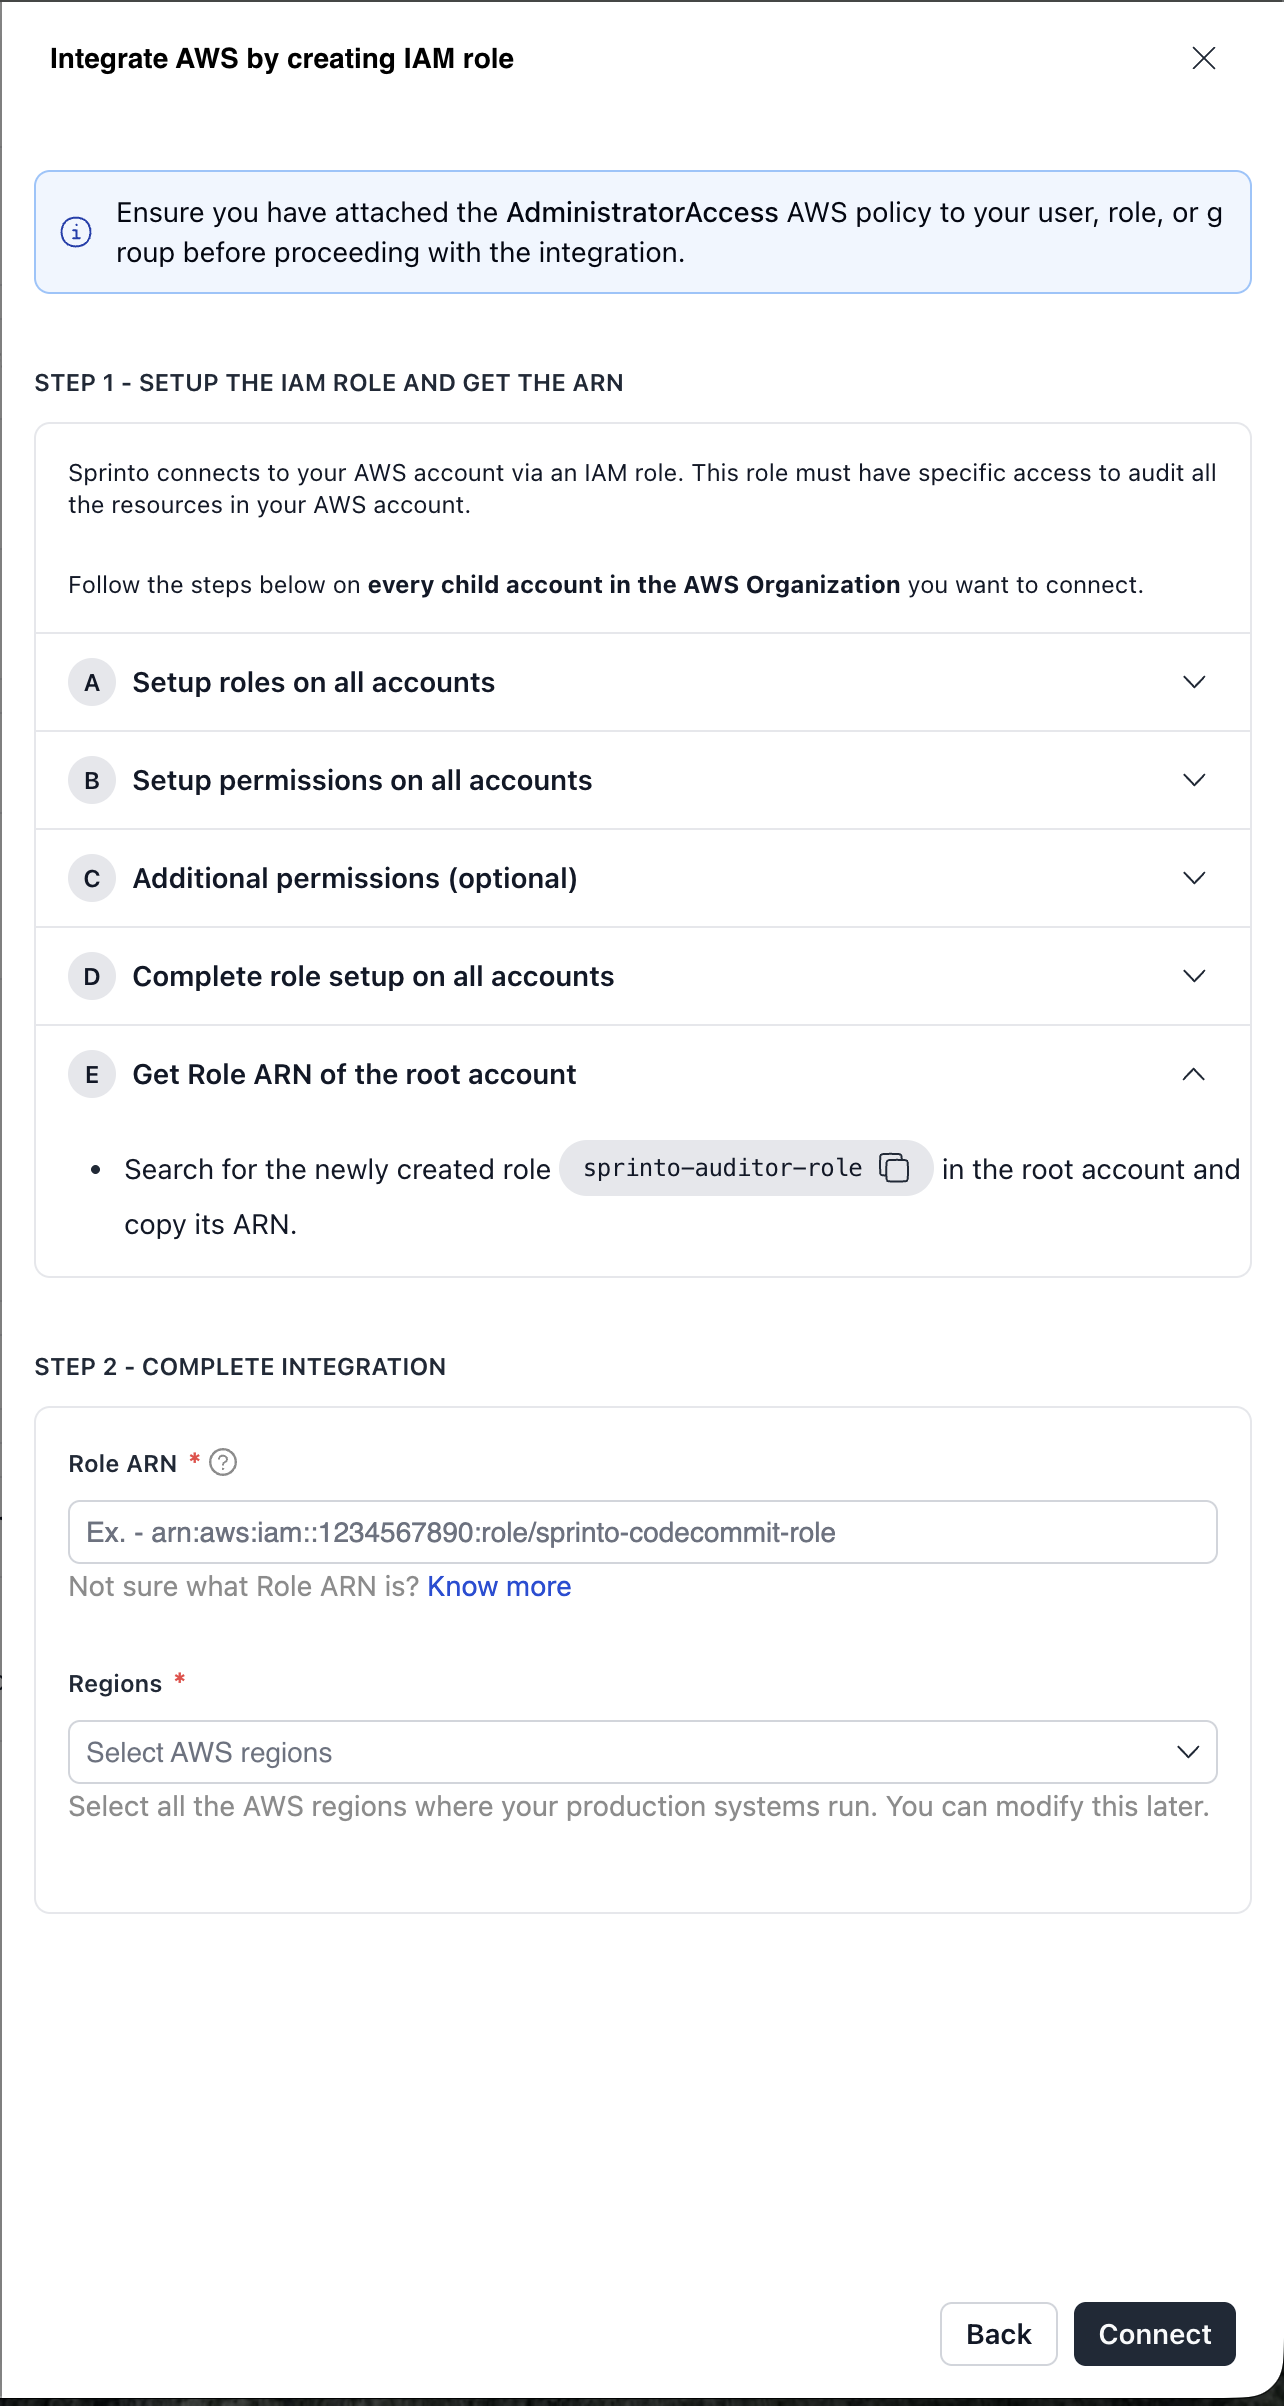Expand Setup permissions on all accounts chevron
1284x2406 pixels.
pos(1194,780)
